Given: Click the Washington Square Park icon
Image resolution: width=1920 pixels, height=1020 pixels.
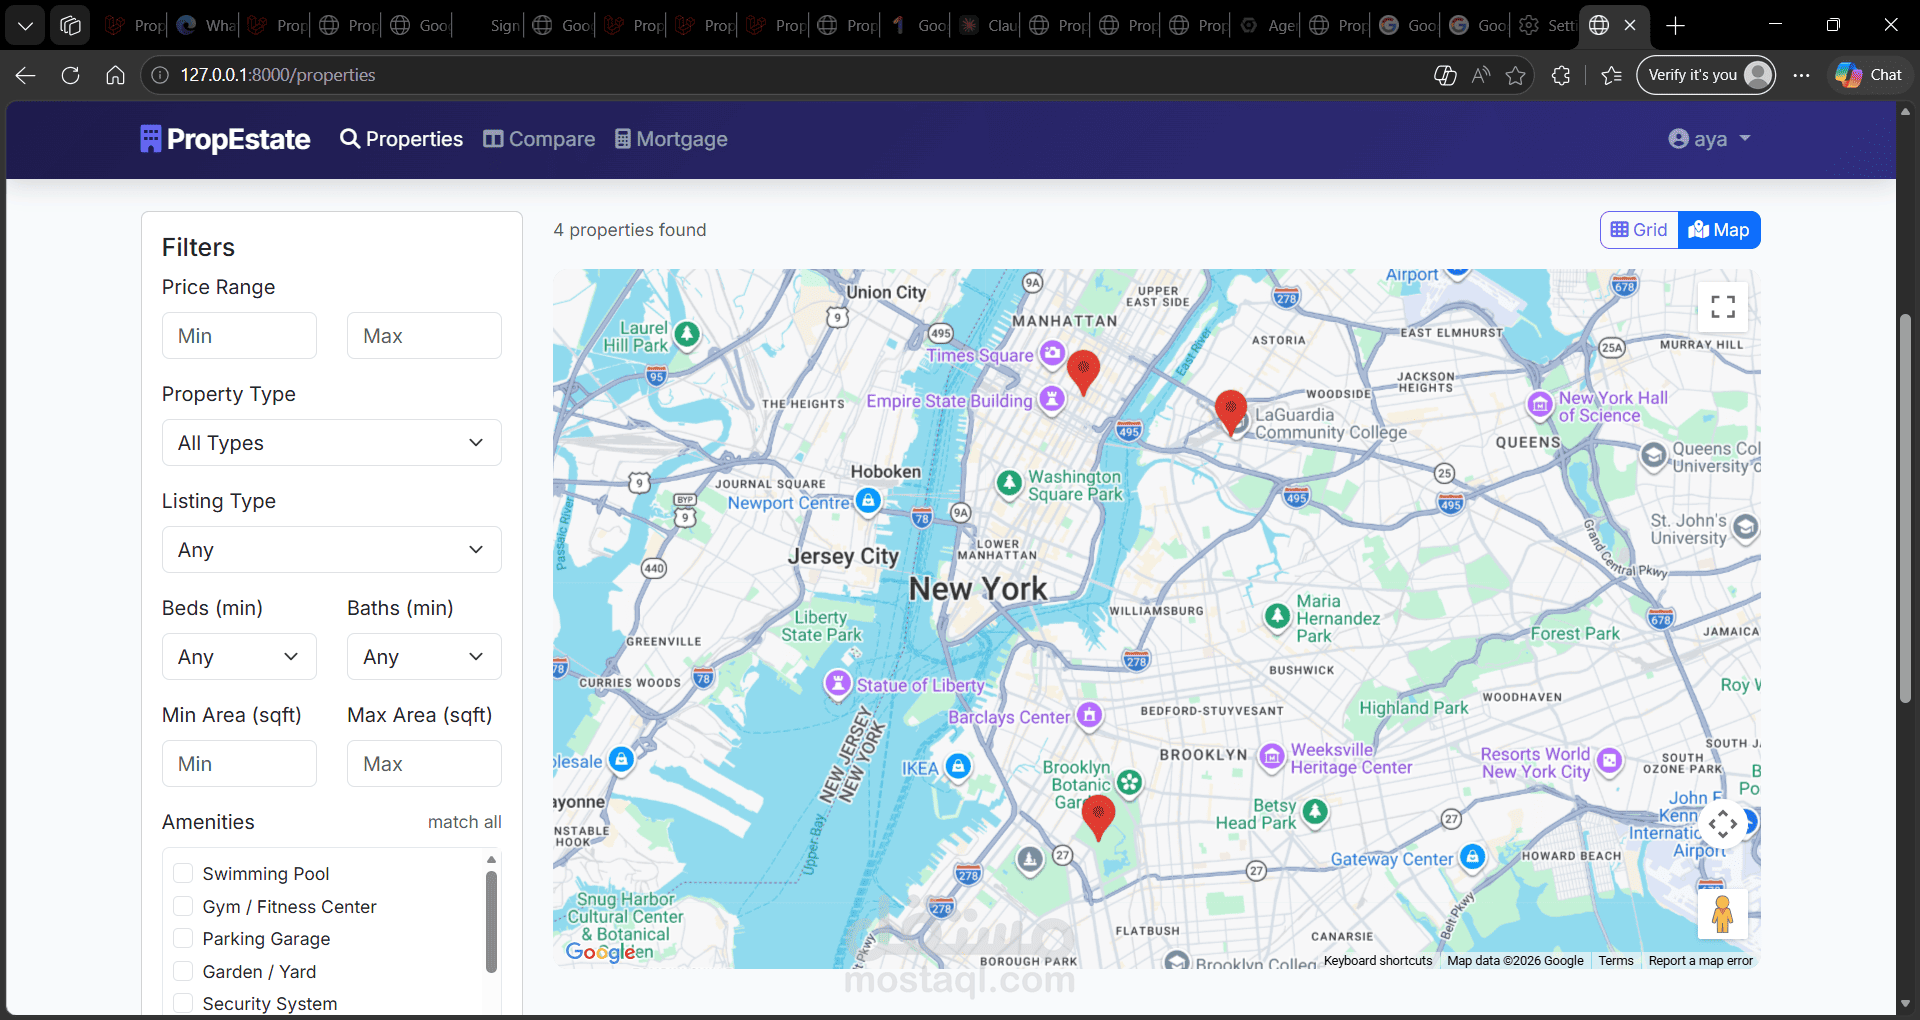Looking at the screenshot, I should tap(1010, 483).
